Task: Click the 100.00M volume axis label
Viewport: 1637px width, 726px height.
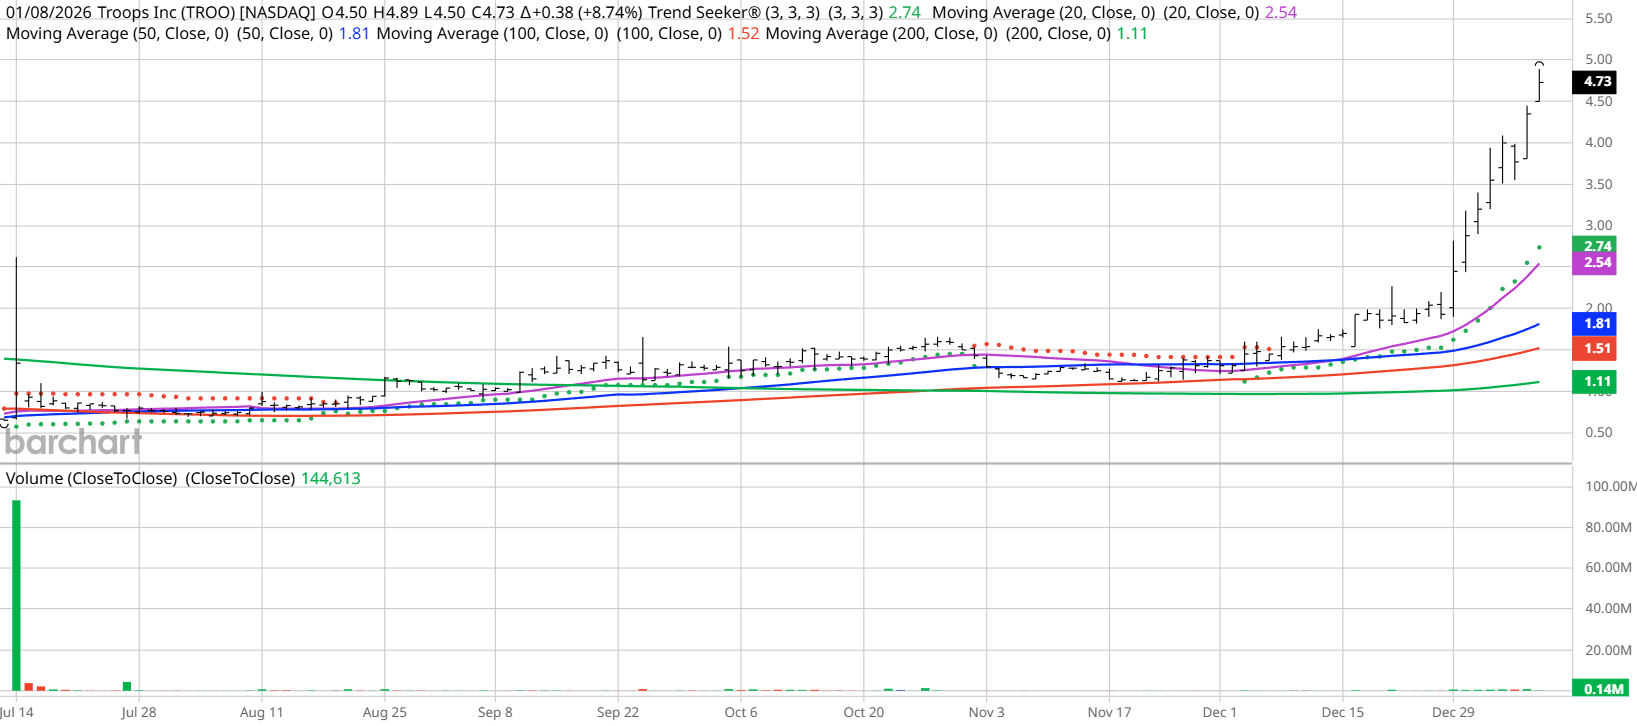Action: [x=1611, y=487]
